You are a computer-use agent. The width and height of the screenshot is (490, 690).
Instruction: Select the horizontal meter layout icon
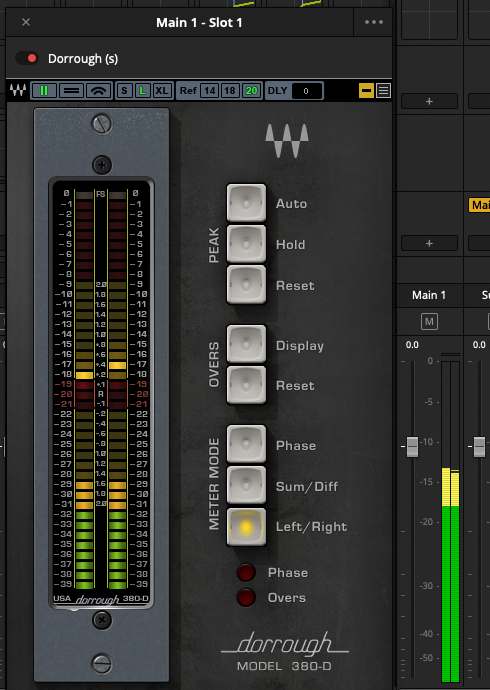tap(71, 91)
